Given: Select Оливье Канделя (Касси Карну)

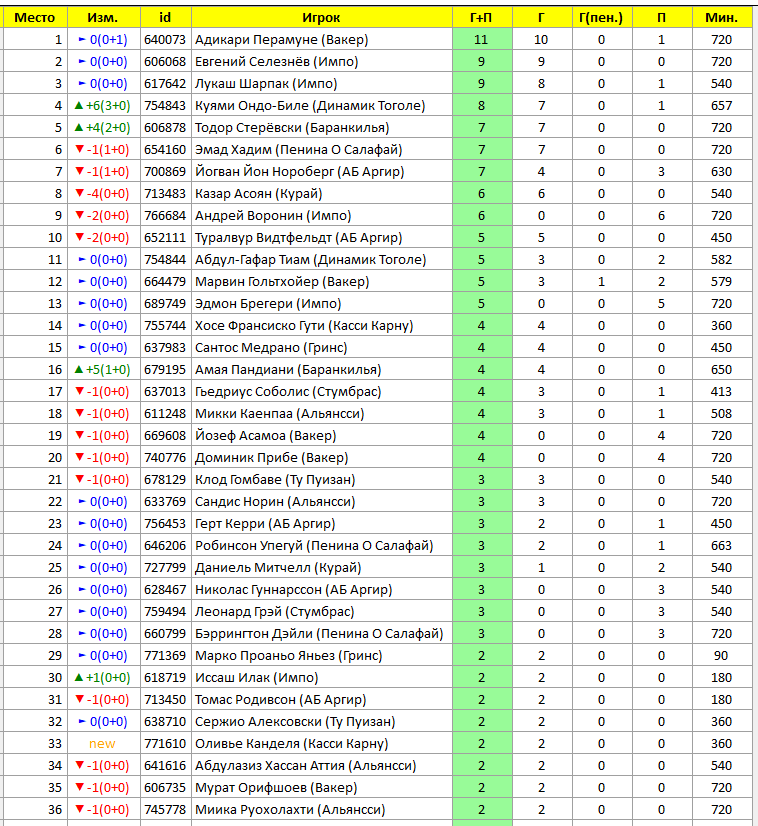Looking at the screenshot, I should (292, 743).
